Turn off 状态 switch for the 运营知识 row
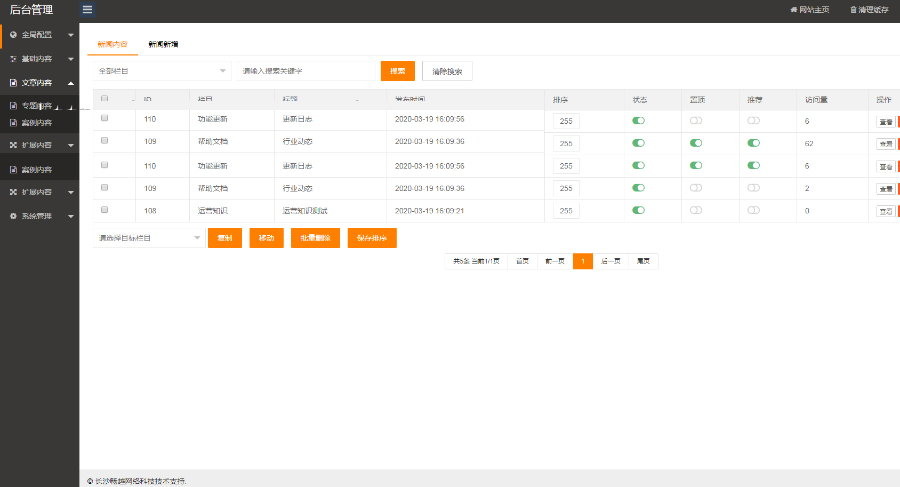The image size is (900, 487). (x=638, y=211)
